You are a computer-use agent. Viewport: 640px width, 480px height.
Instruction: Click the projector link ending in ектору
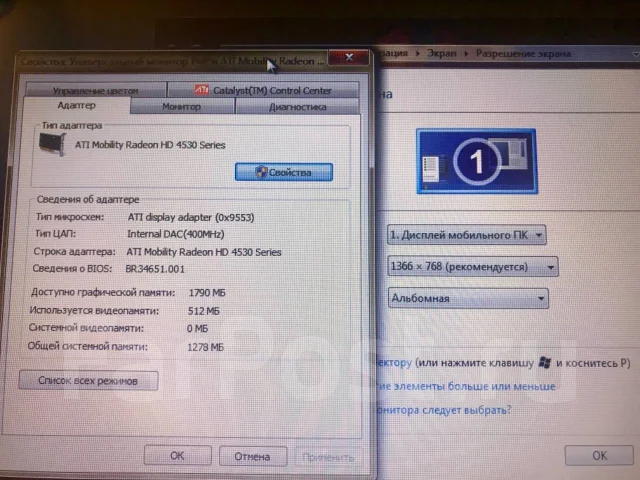coord(394,363)
